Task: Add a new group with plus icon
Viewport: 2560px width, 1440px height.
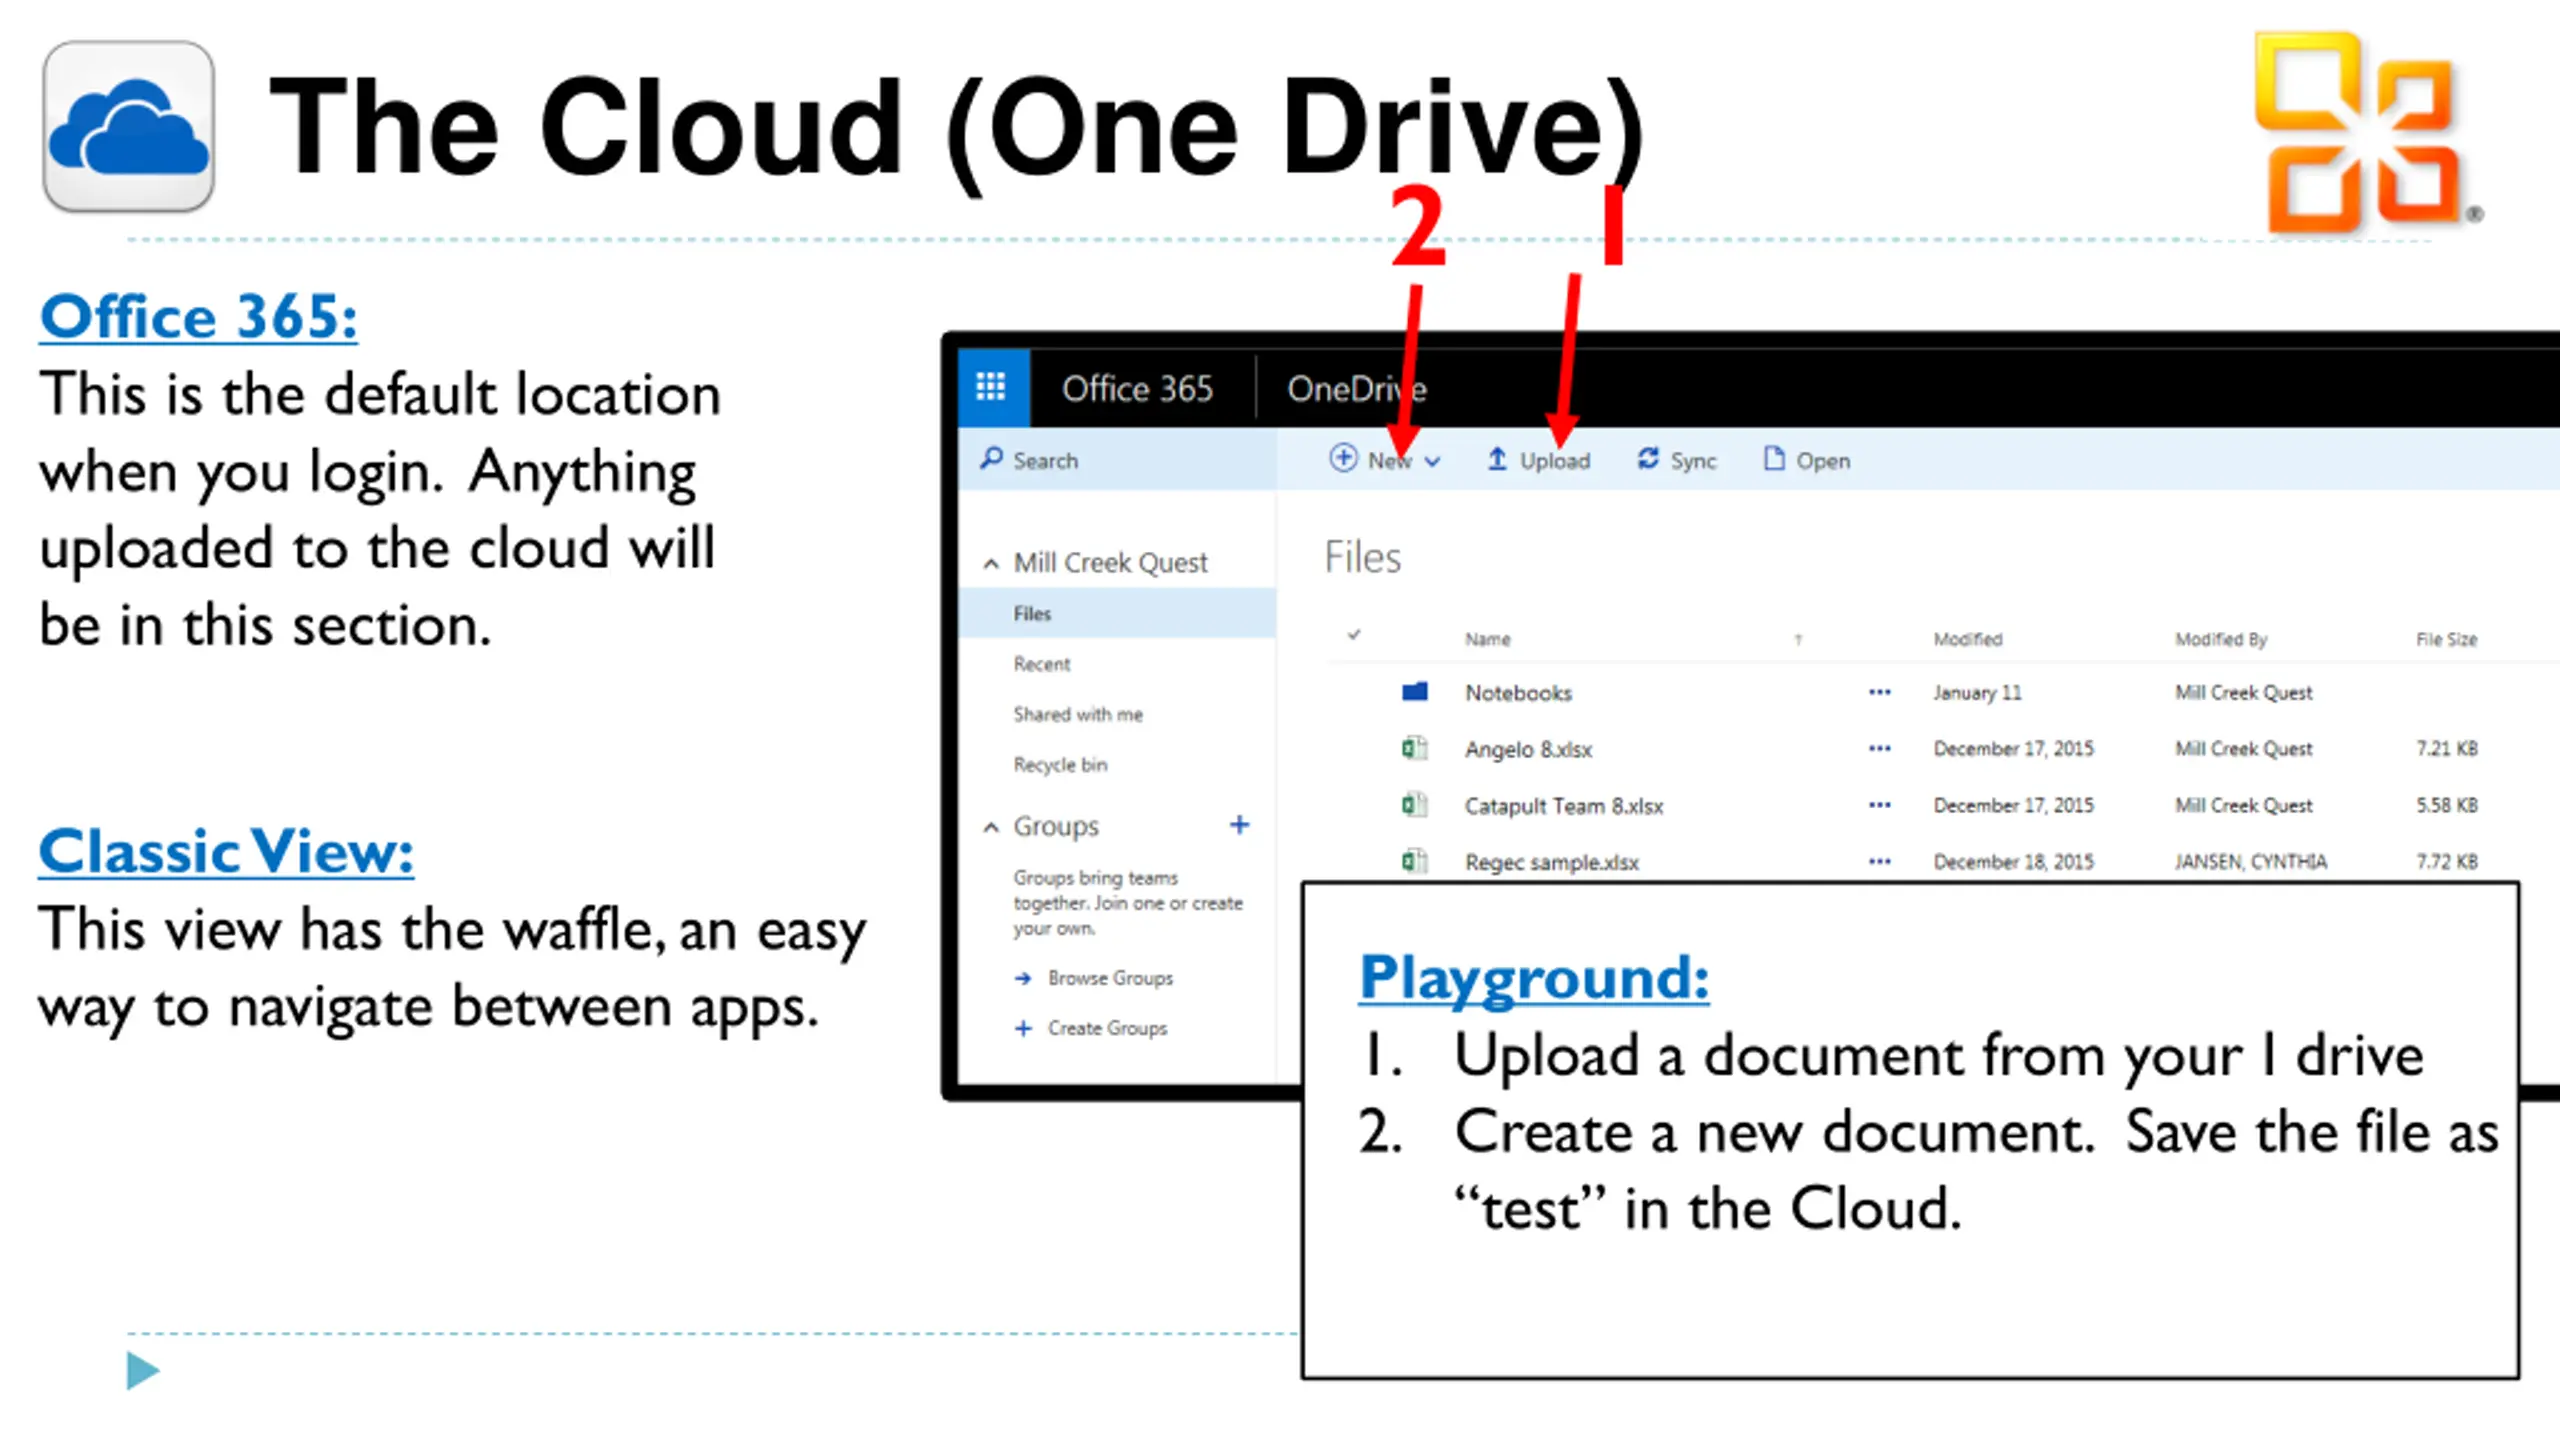Action: [1239, 825]
